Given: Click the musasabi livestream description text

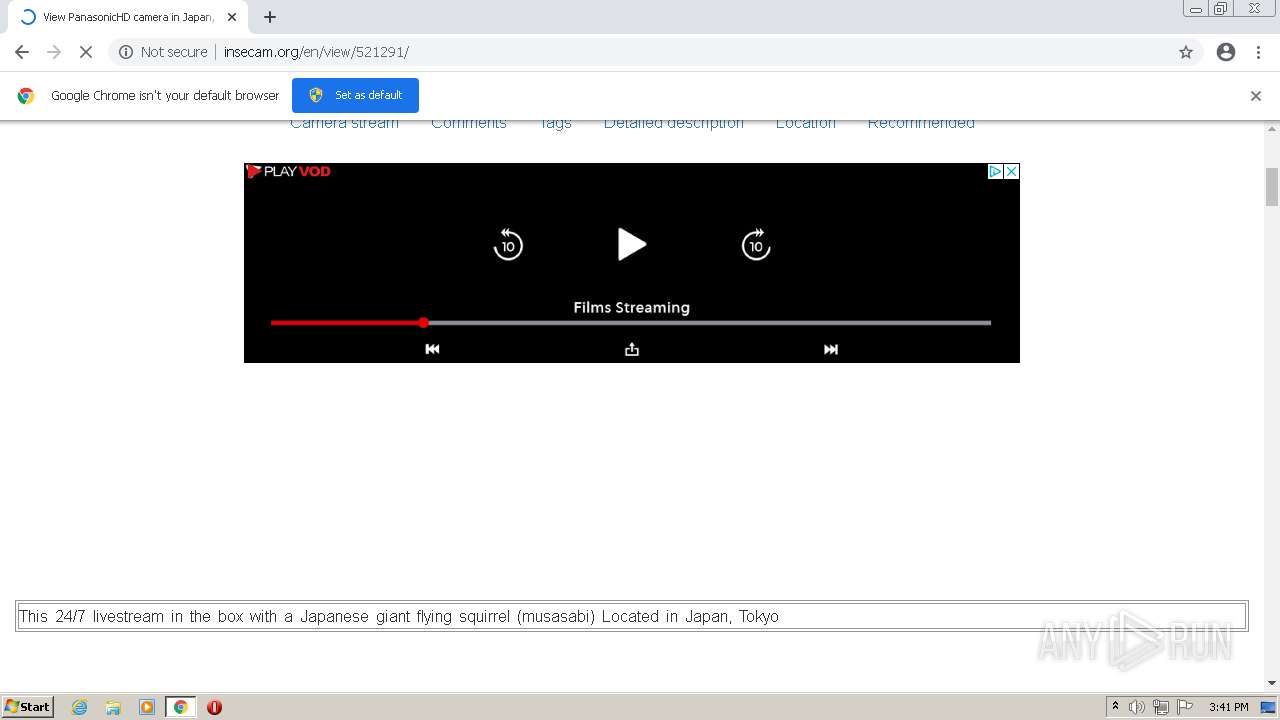Looking at the screenshot, I should tap(399, 616).
